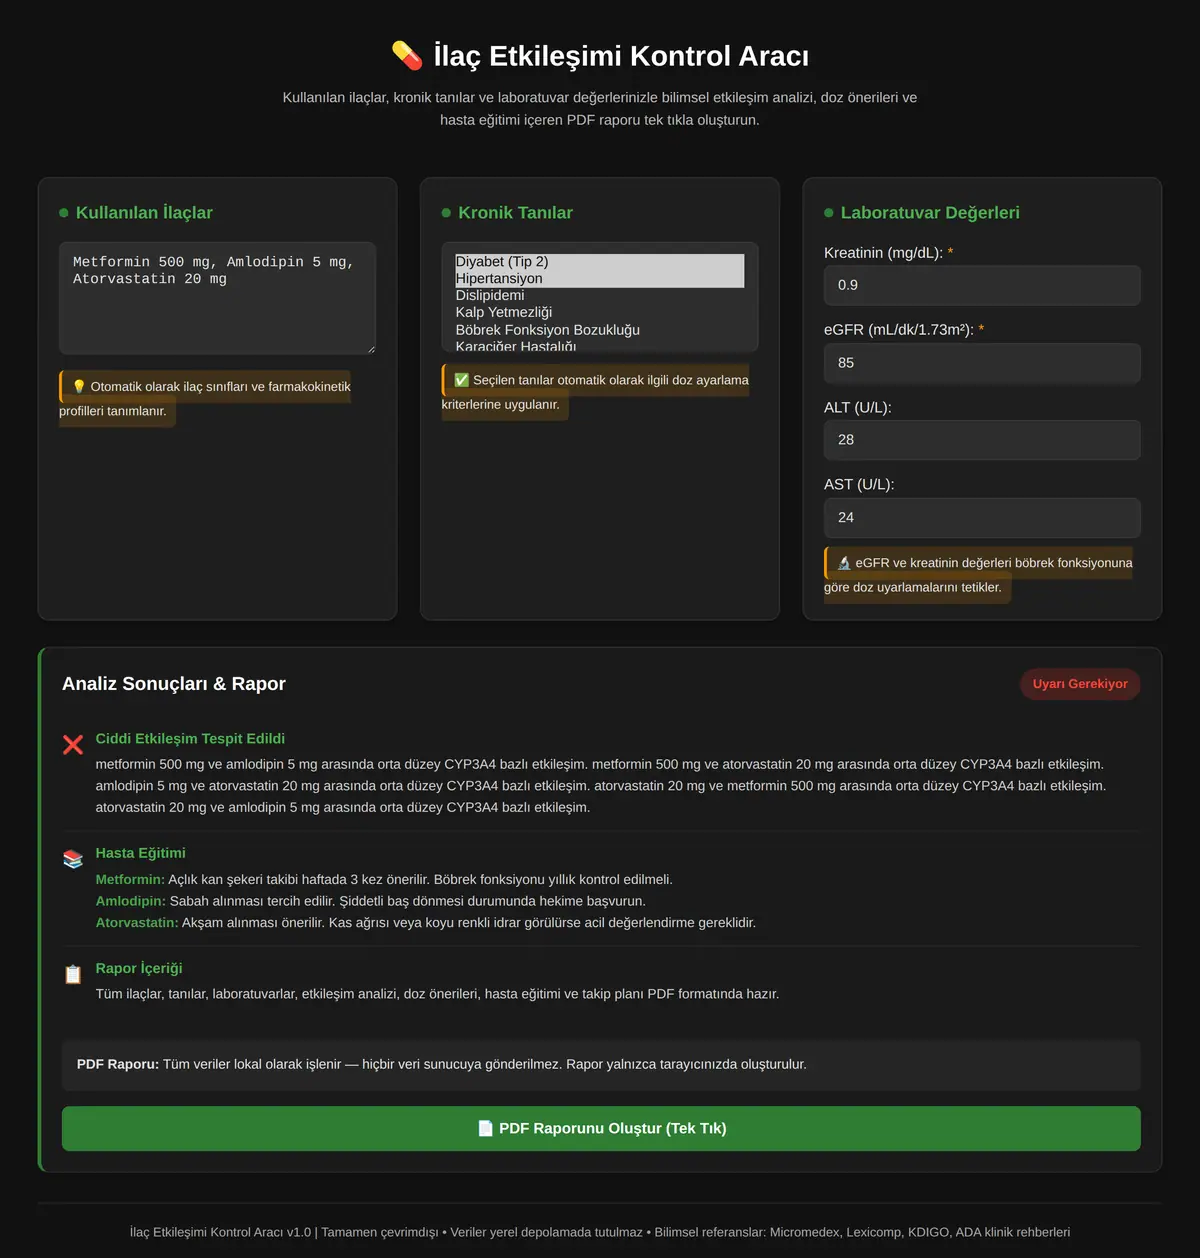Click the Uyarı Gerekiyor status badge

coord(1080,684)
